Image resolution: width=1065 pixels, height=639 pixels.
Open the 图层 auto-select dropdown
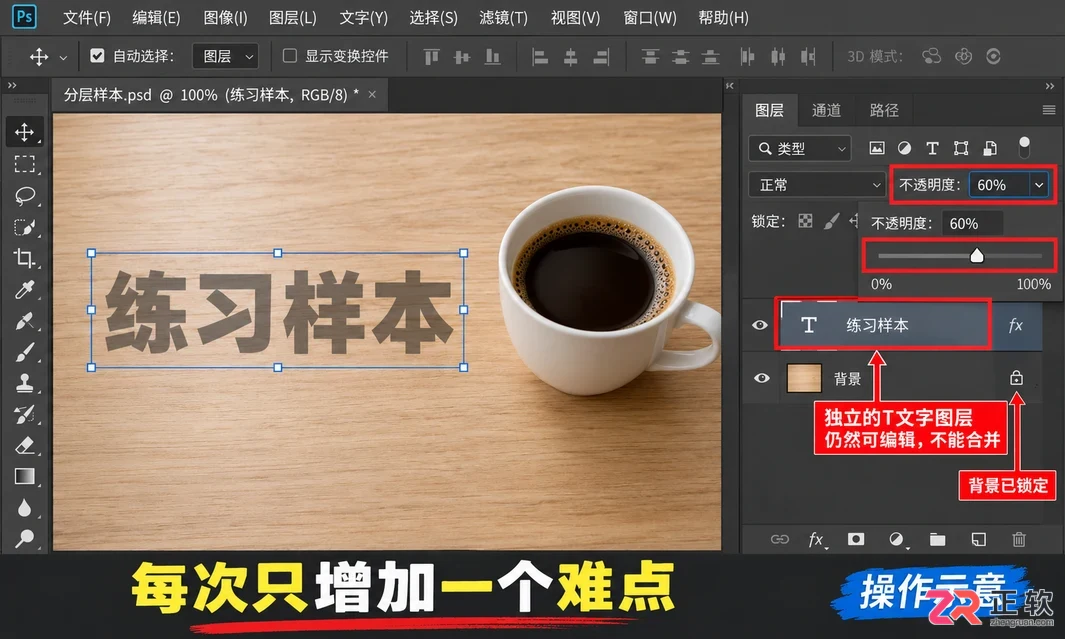coord(225,56)
